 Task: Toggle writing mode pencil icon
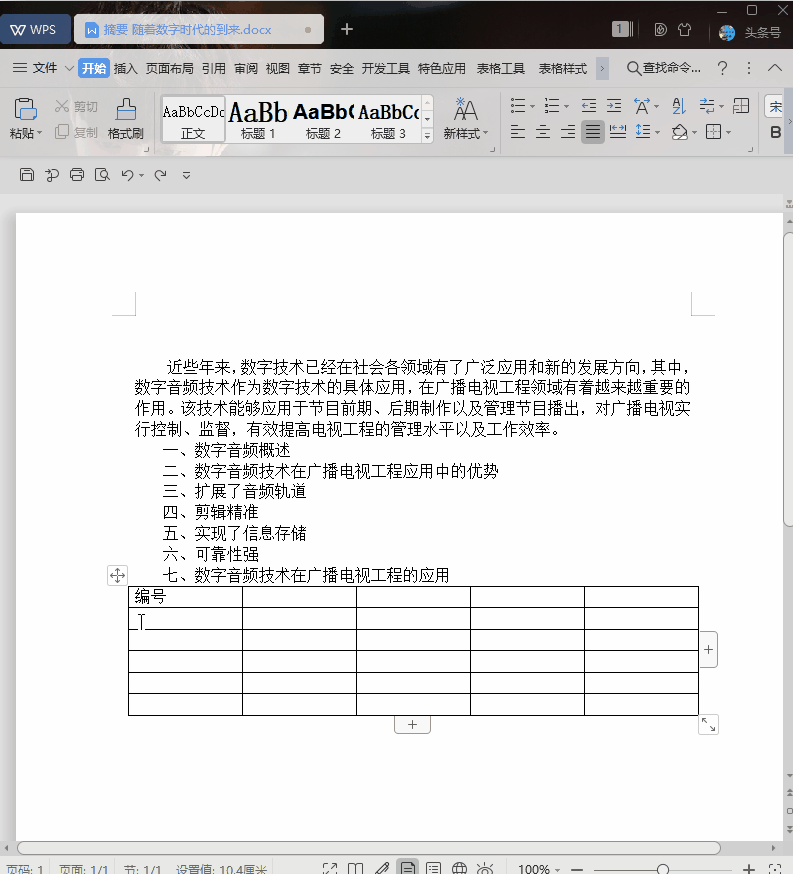382,868
